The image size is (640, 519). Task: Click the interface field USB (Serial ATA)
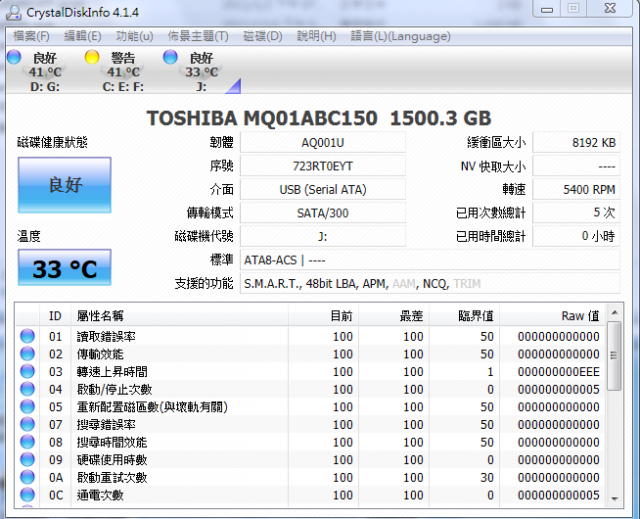point(322,189)
